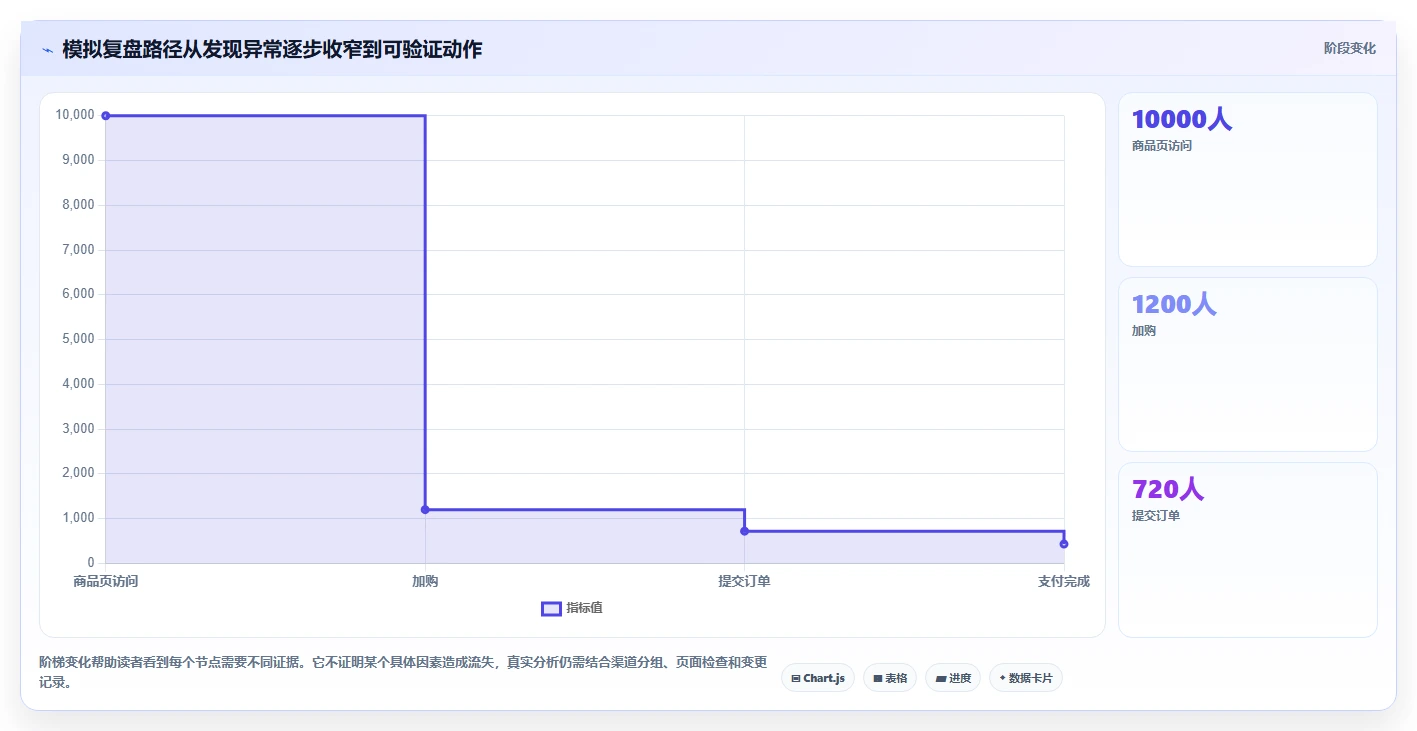The width and height of the screenshot is (1417, 731).
Task: Click the 5,000 y-axis tick label
Action: pyautogui.click(x=78, y=339)
